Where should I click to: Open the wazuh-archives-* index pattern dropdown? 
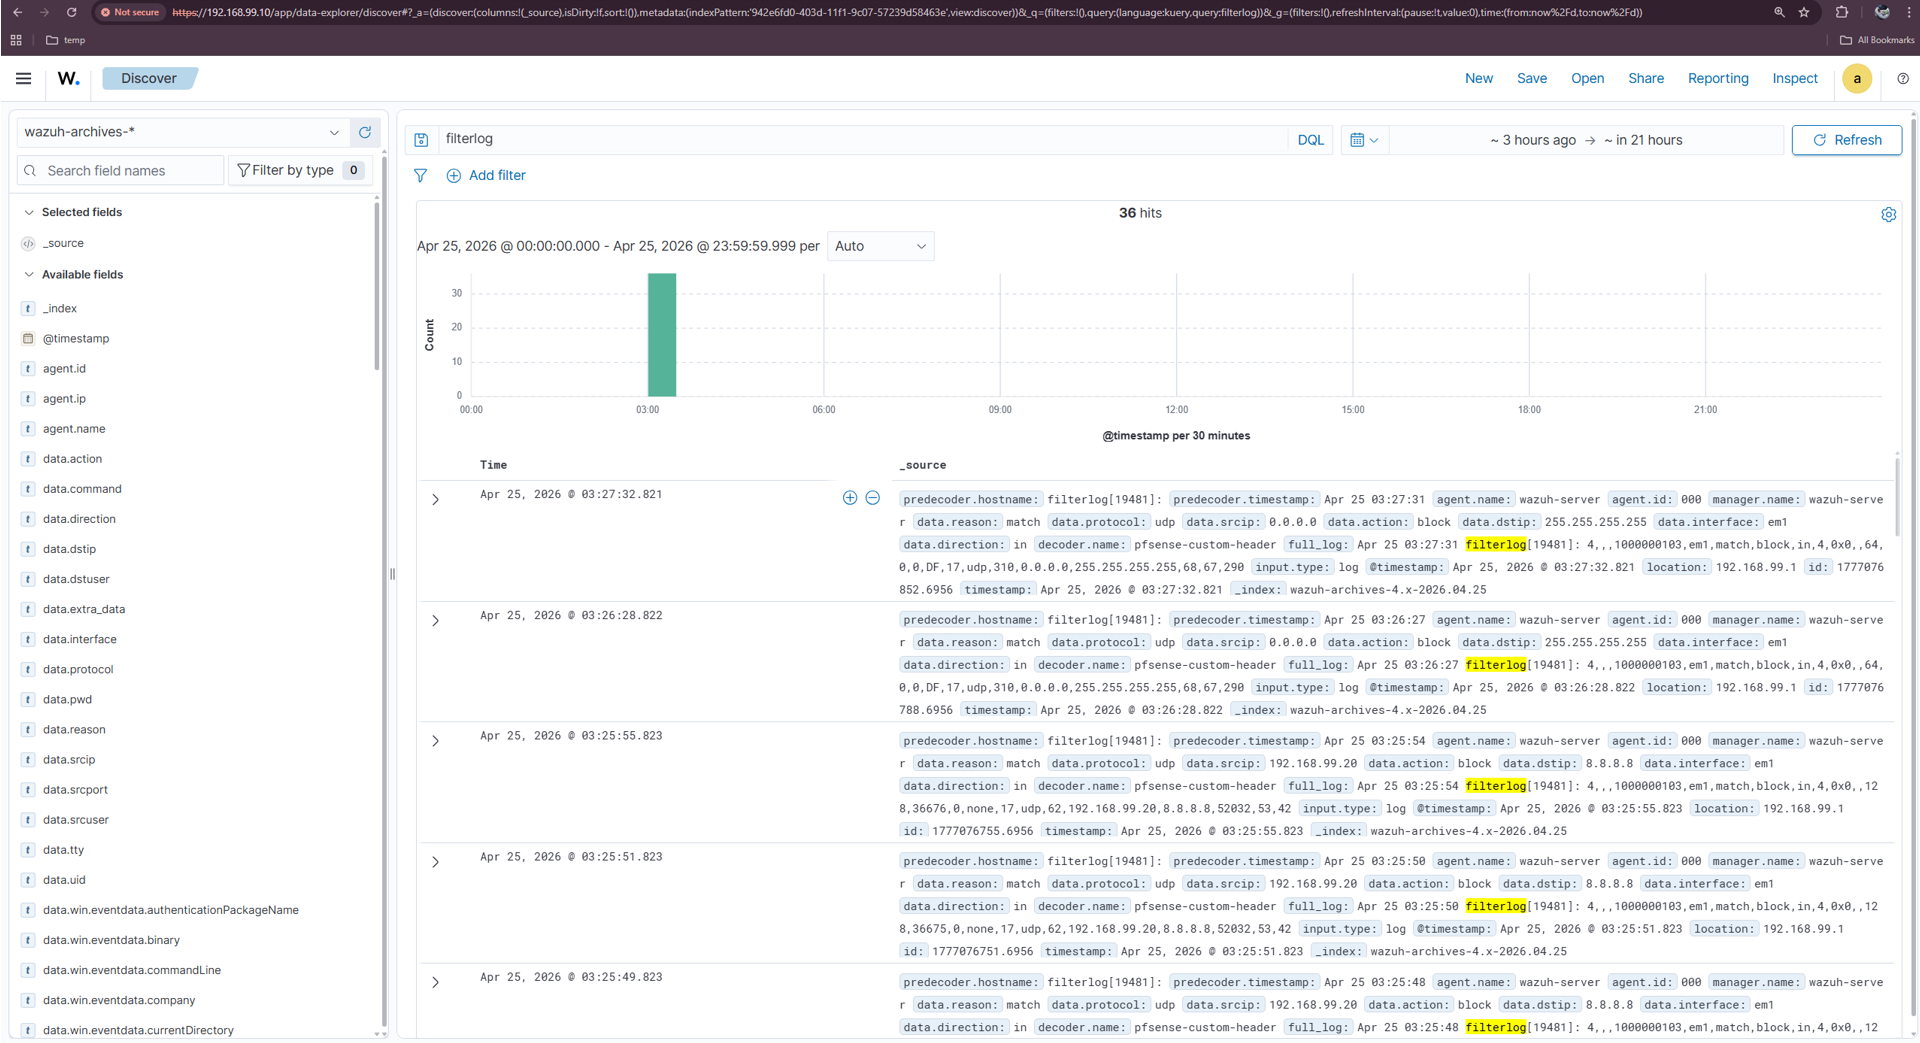(183, 132)
